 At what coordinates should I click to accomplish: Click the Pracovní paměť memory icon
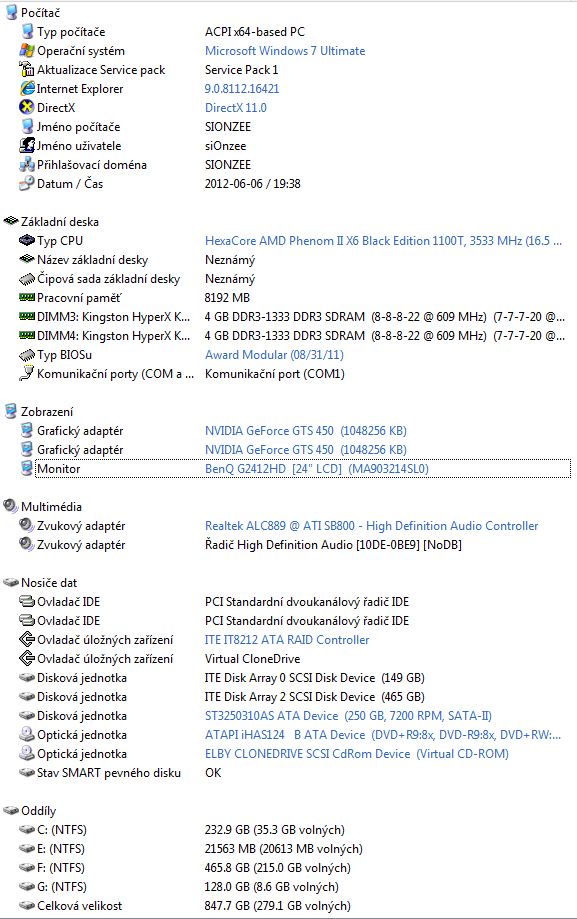pos(27,298)
